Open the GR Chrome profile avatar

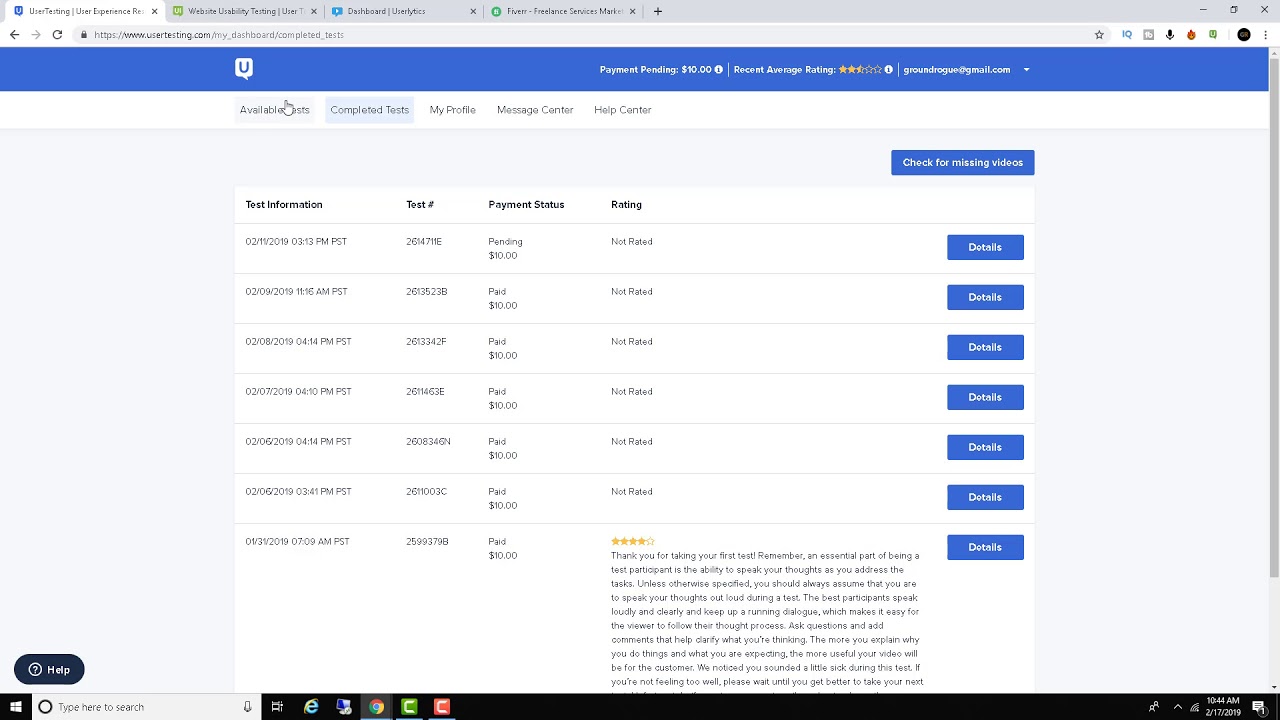(1244, 34)
